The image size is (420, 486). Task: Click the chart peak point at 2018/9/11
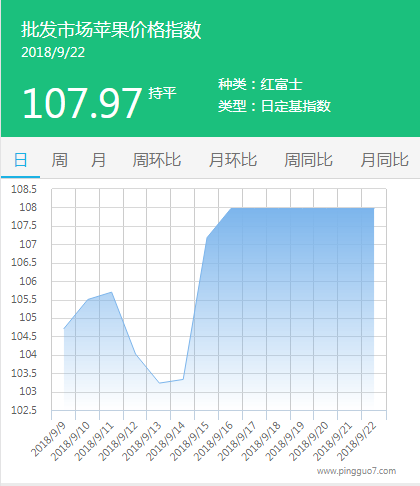[112, 292]
